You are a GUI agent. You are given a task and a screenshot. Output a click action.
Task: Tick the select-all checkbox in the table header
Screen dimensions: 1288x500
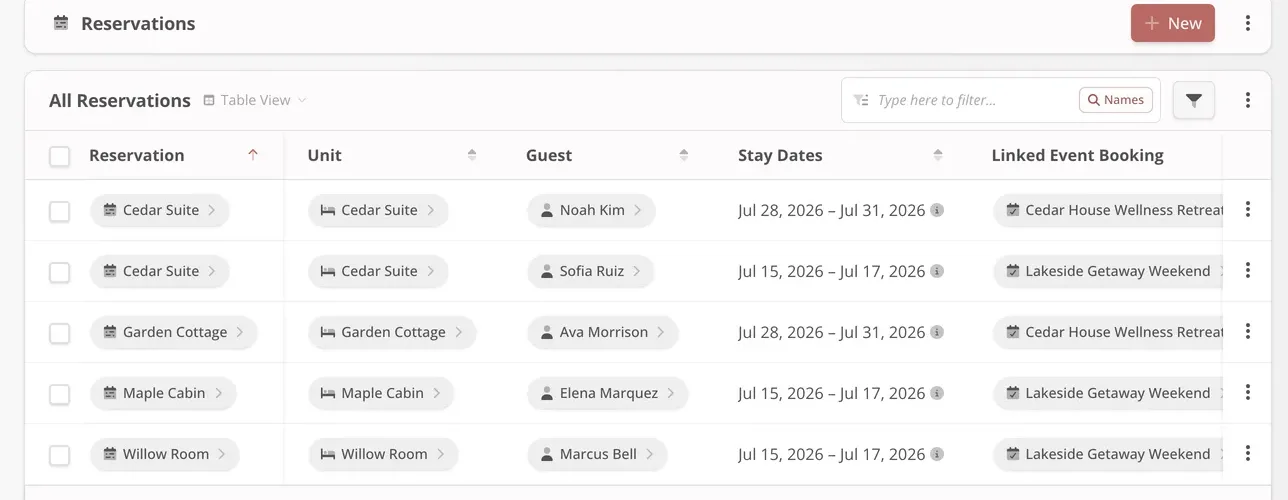[60, 156]
